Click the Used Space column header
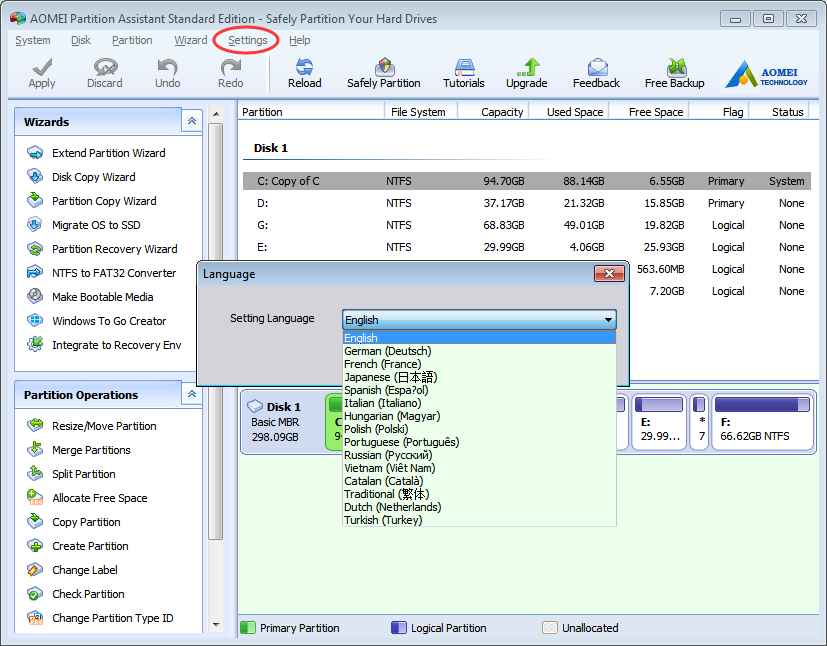 click(x=570, y=112)
